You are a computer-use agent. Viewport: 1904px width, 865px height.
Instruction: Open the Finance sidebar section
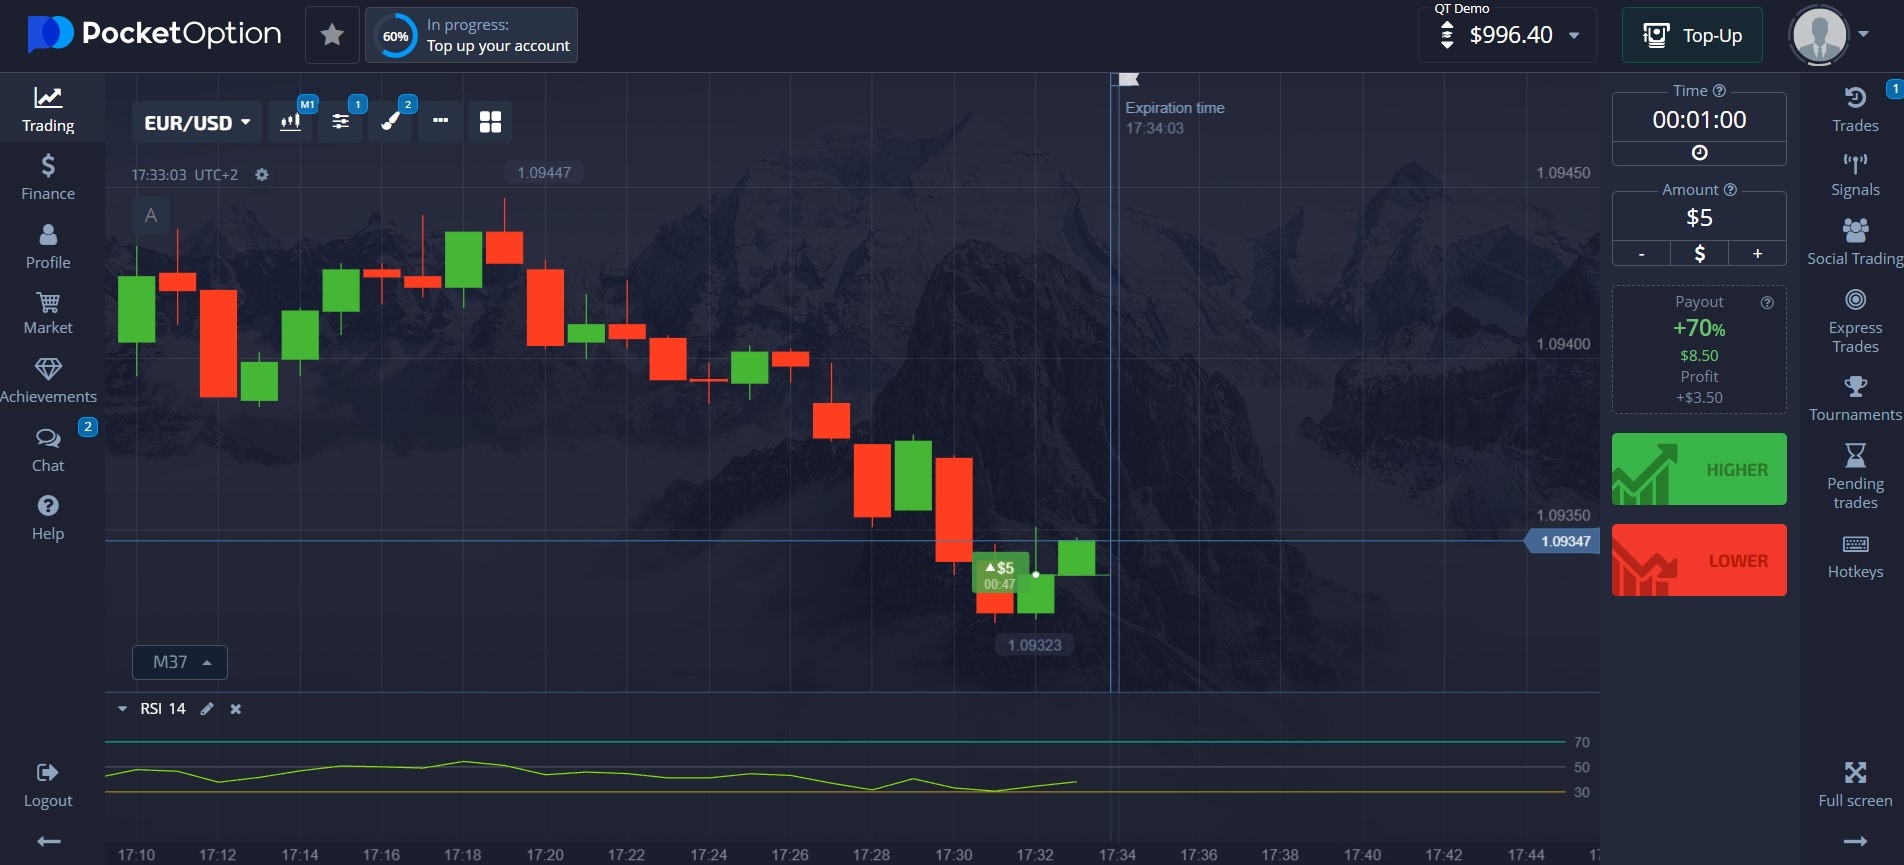click(x=48, y=177)
